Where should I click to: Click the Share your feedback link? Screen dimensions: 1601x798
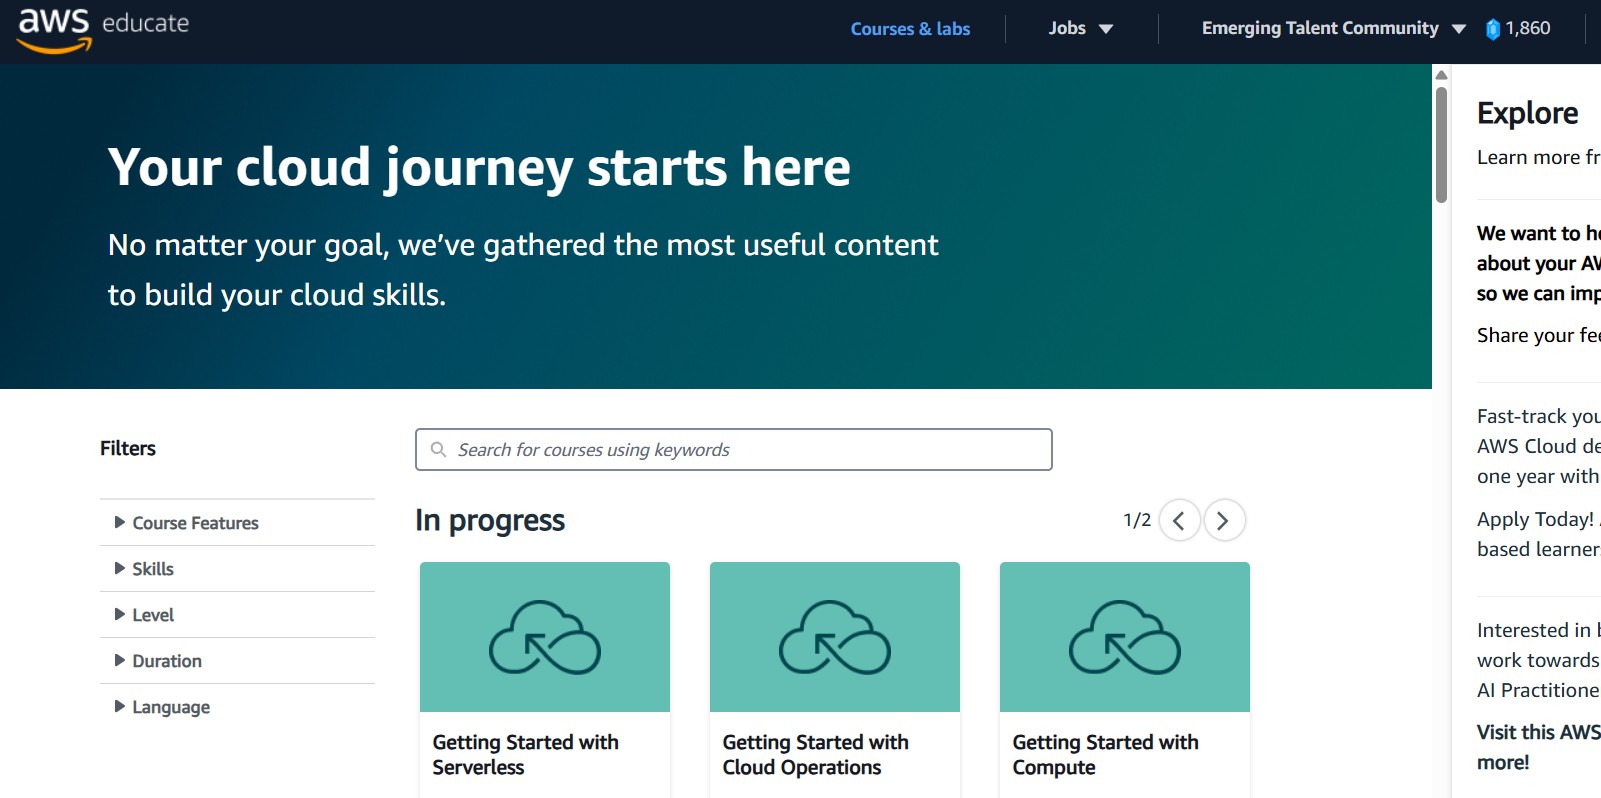(x=1538, y=335)
